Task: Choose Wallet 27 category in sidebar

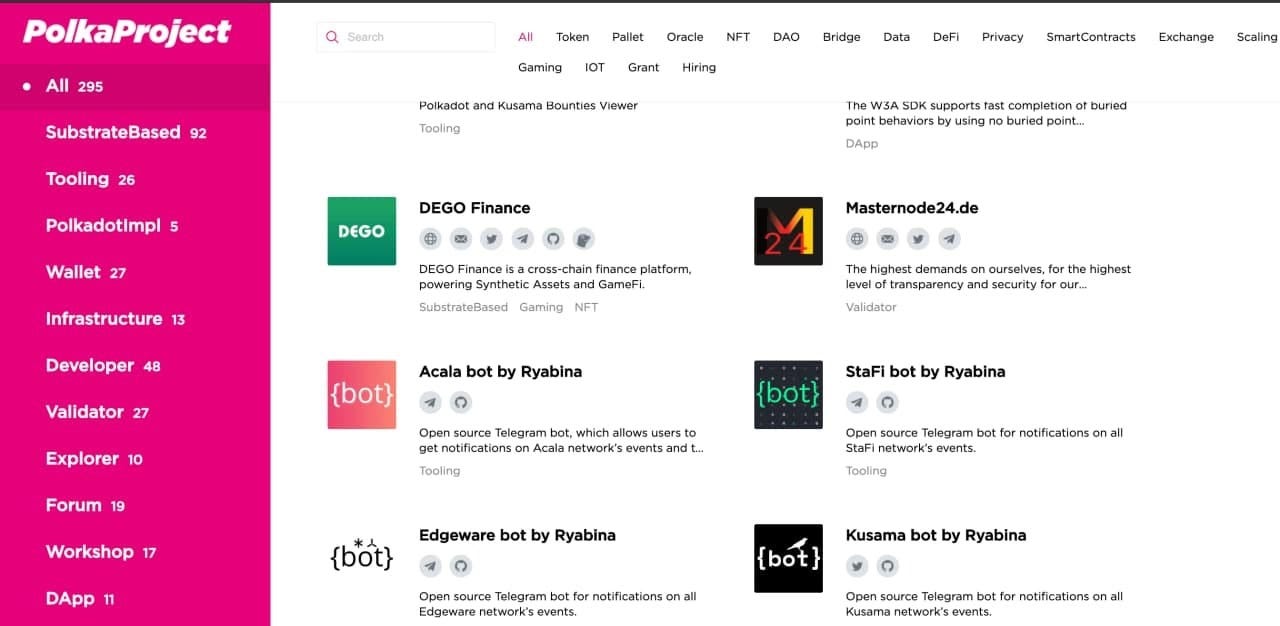Action: (135, 272)
